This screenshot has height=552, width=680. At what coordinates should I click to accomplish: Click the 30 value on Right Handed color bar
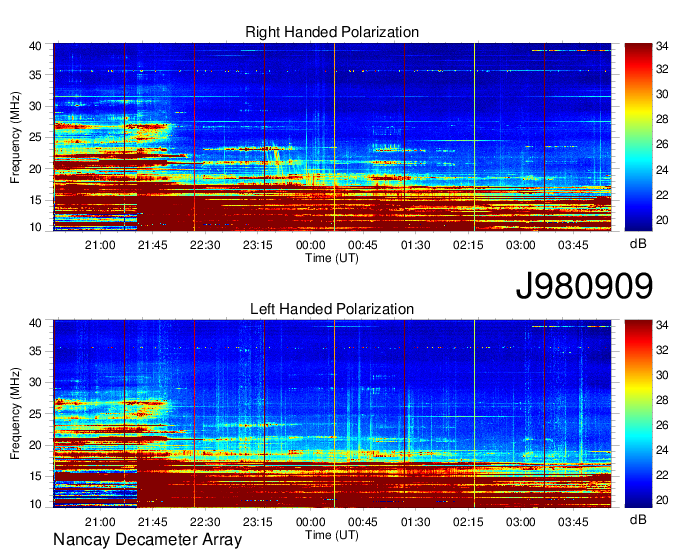(x=662, y=94)
